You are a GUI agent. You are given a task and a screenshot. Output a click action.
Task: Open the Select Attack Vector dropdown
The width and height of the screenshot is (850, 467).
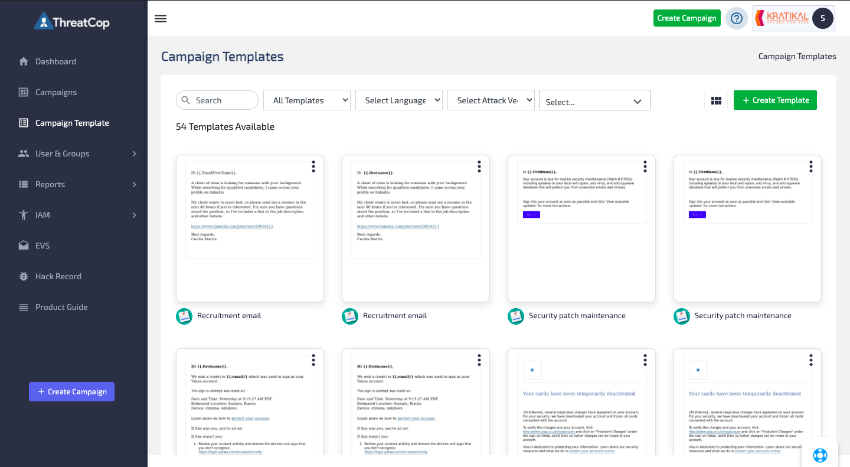490,100
